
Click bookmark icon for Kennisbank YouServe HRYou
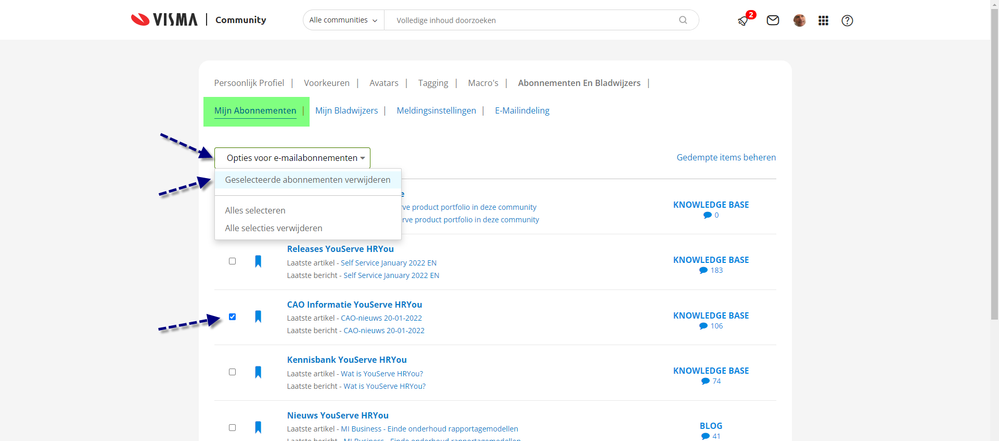[x=258, y=372]
